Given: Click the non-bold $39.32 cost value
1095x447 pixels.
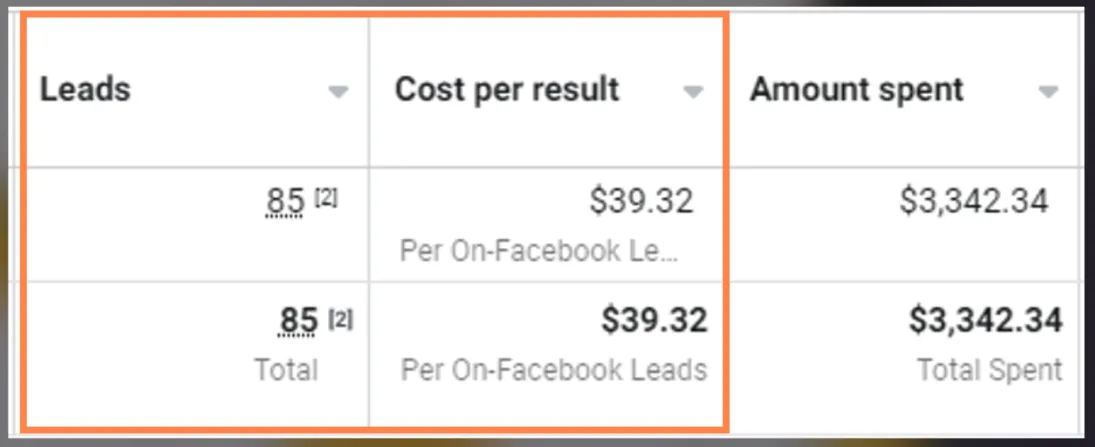Looking at the screenshot, I should click(641, 202).
